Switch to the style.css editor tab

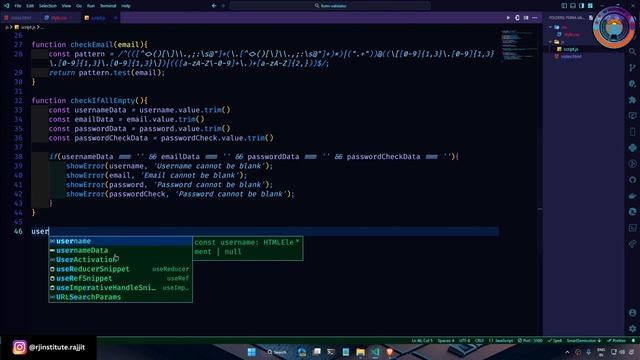pos(59,18)
